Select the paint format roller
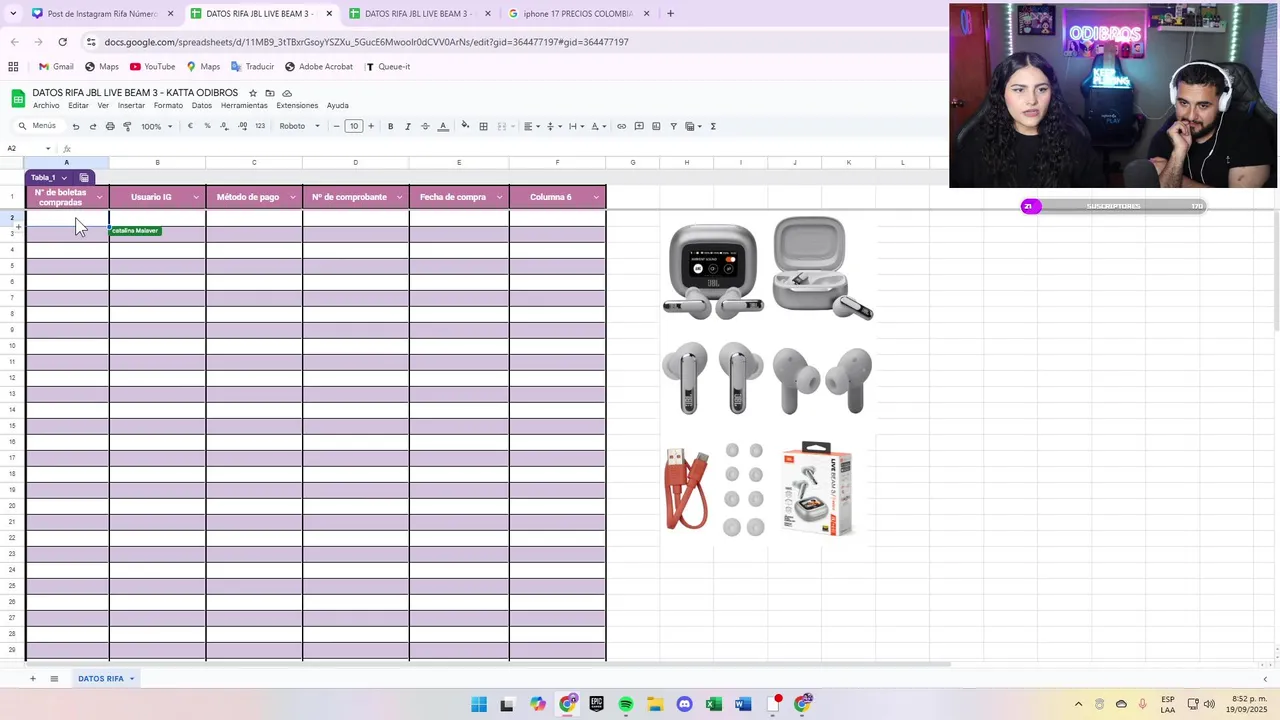Image resolution: width=1280 pixels, height=720 pixels. point(127,126)
